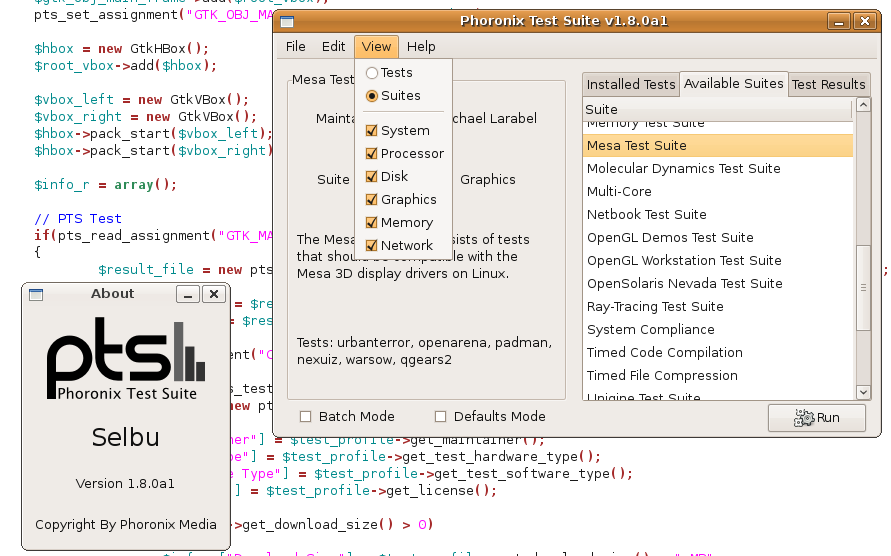Click the Phoronix Test Suite v1.8.0a1 title bar

coord(564,21)
